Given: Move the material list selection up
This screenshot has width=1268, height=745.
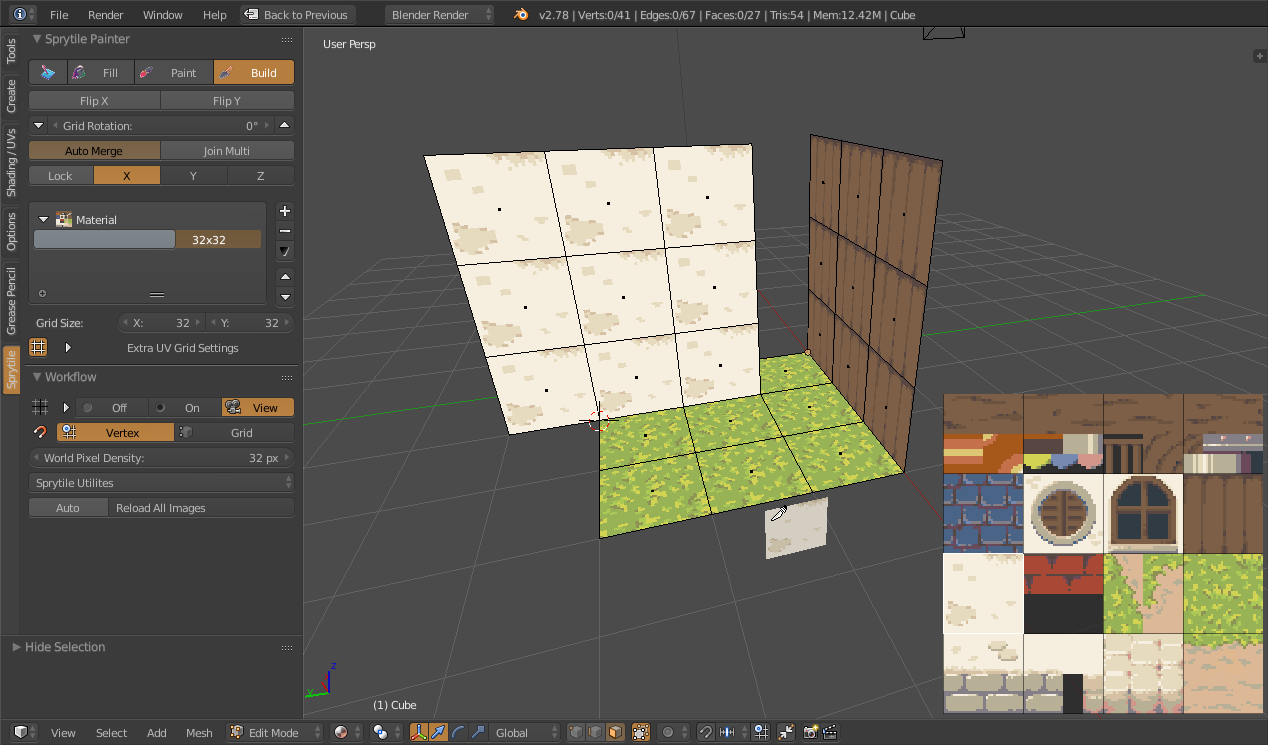Looking at the screenshot, I should tap(285, 277).
